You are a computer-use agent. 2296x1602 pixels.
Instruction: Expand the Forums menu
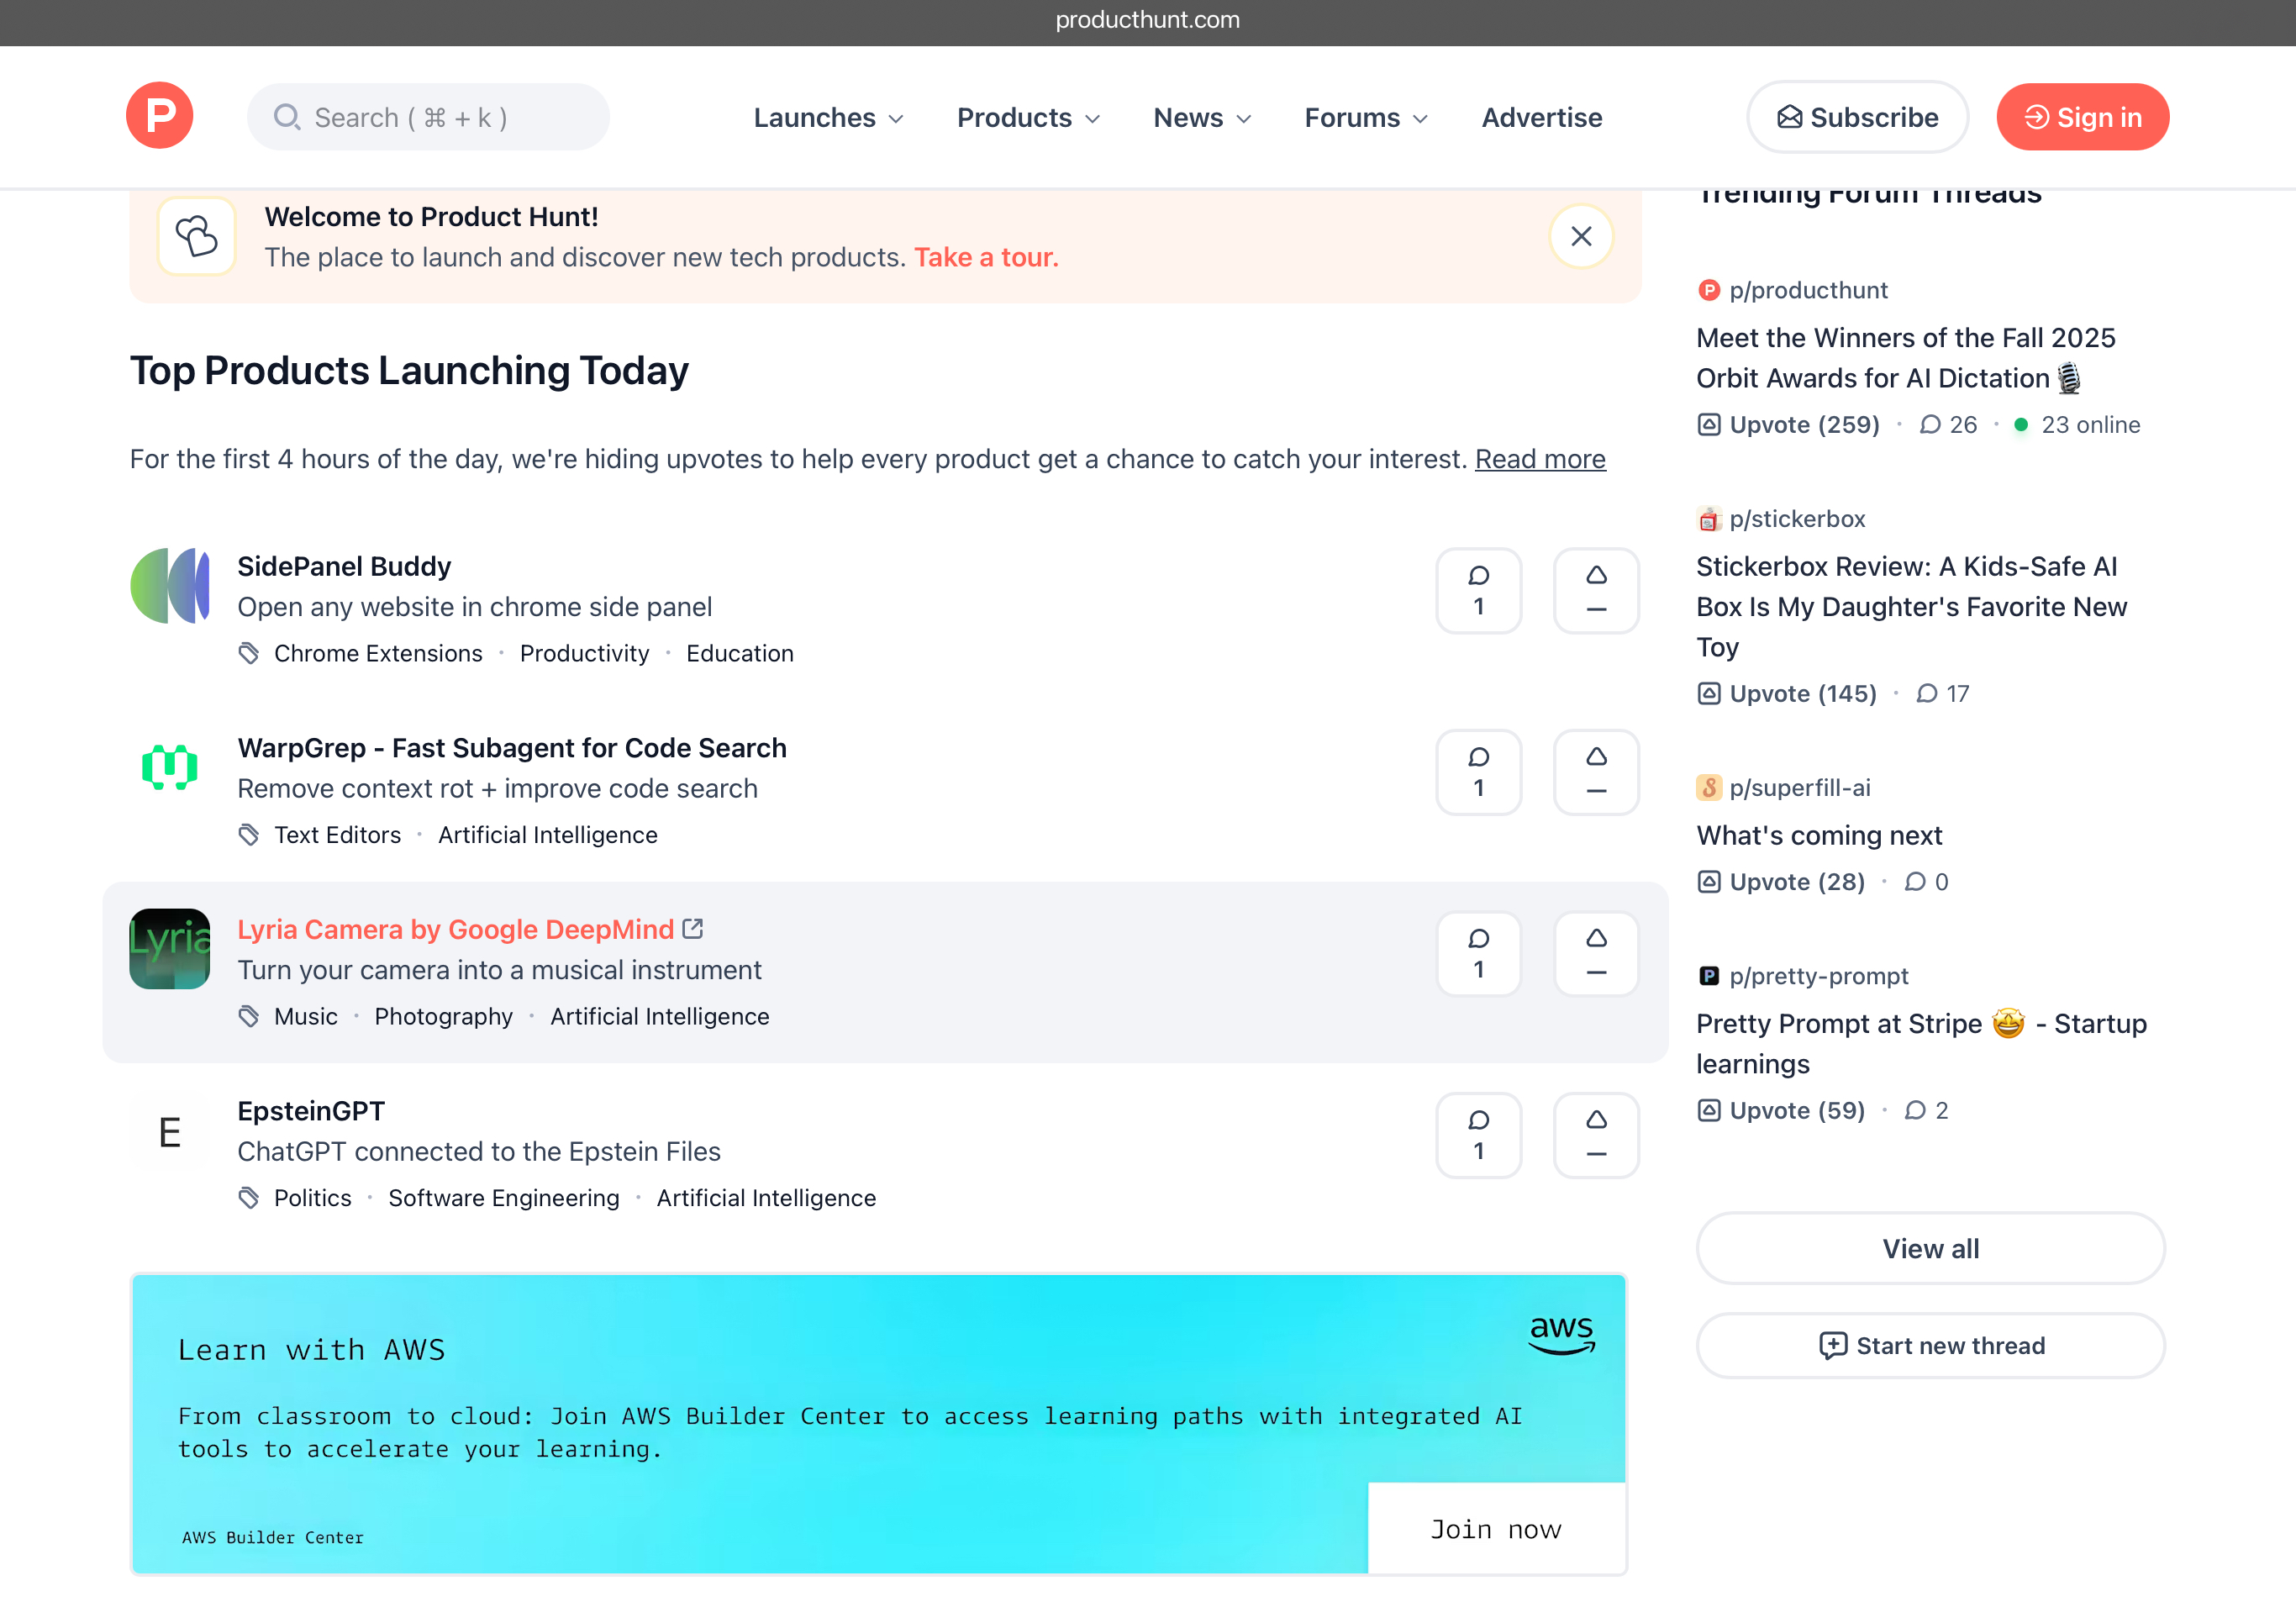1366,118
